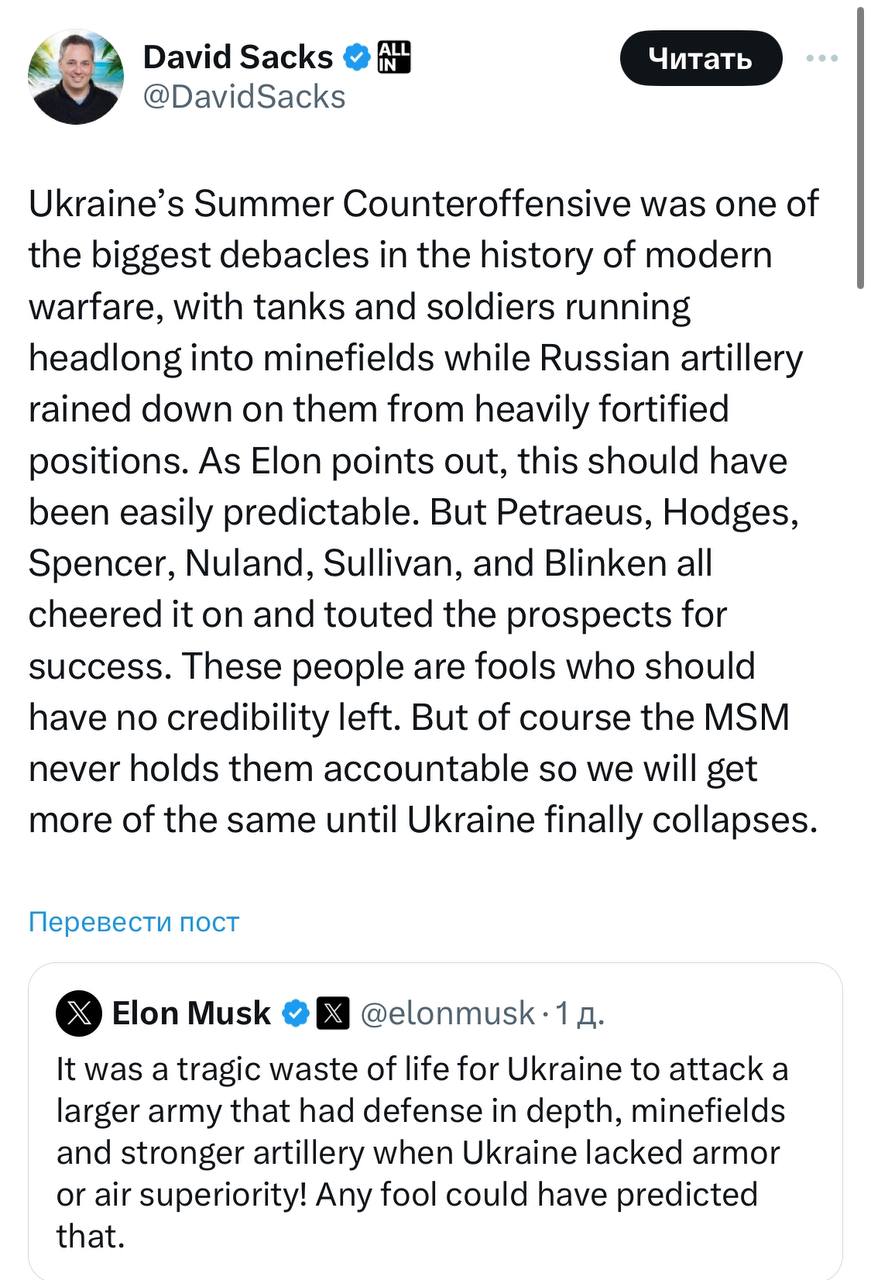Open the @elonmusk handle
Image resolution: width=871 pixels, height=1280 pixels.
tap(446, 1013)
